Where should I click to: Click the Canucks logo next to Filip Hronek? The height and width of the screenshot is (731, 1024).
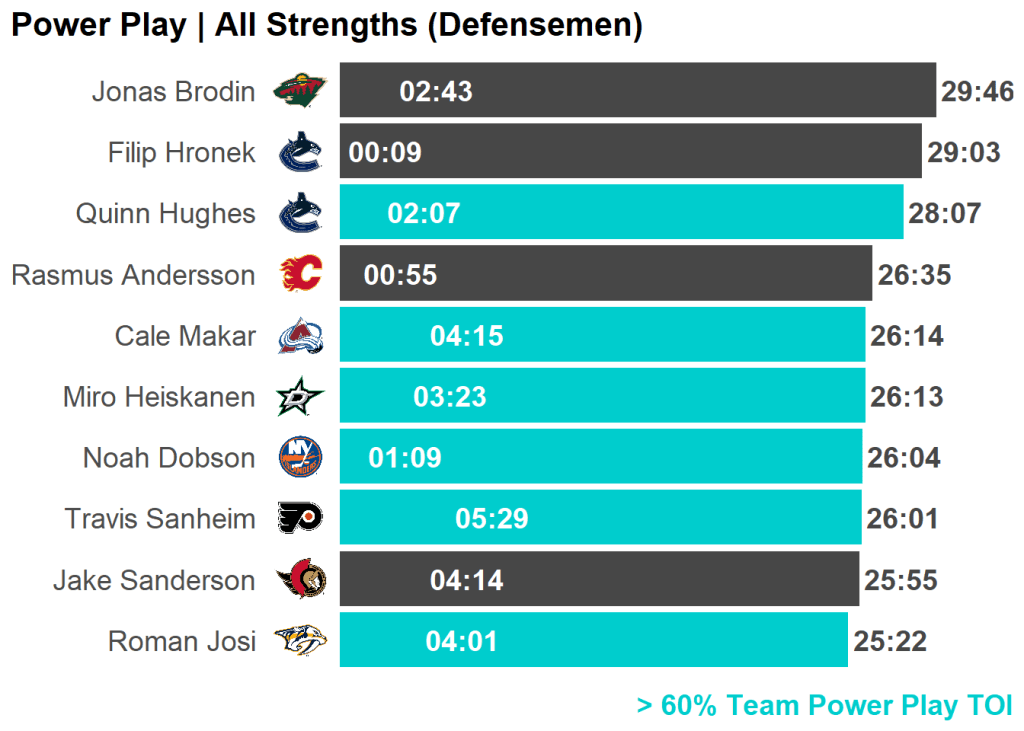(300, 152)
